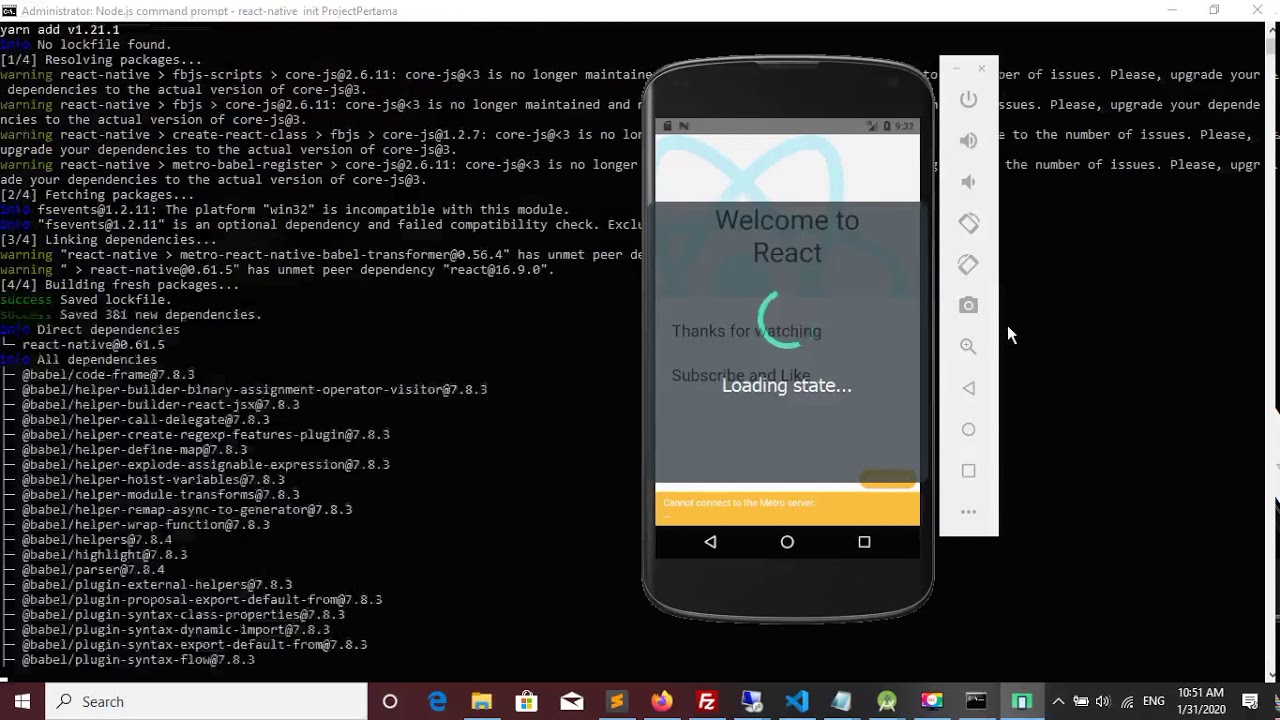Viewport: 1280px width, 720px height.
Task: Open Microsoft Store from taskbar
Action: (526, 701)
